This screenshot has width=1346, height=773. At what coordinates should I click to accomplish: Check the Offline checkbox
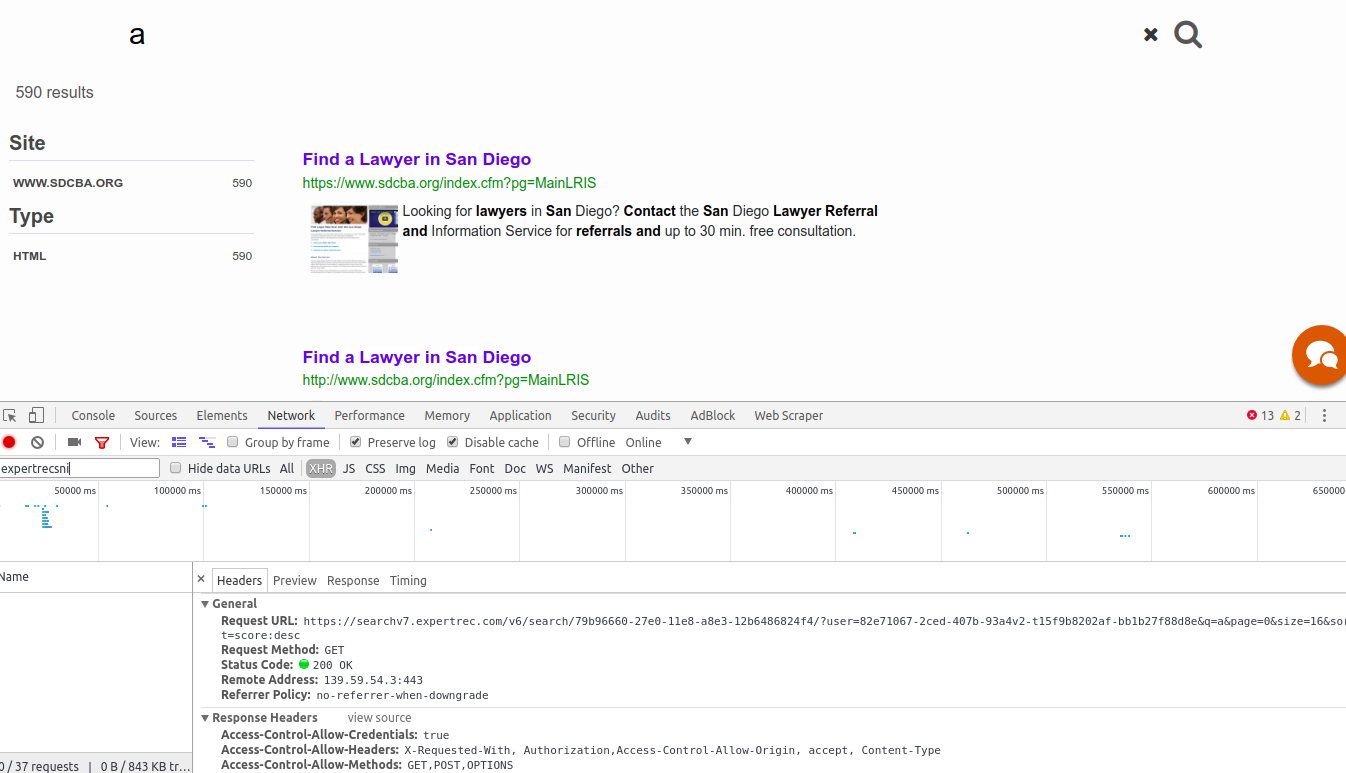pyautogui.click(x=564, y=441)
